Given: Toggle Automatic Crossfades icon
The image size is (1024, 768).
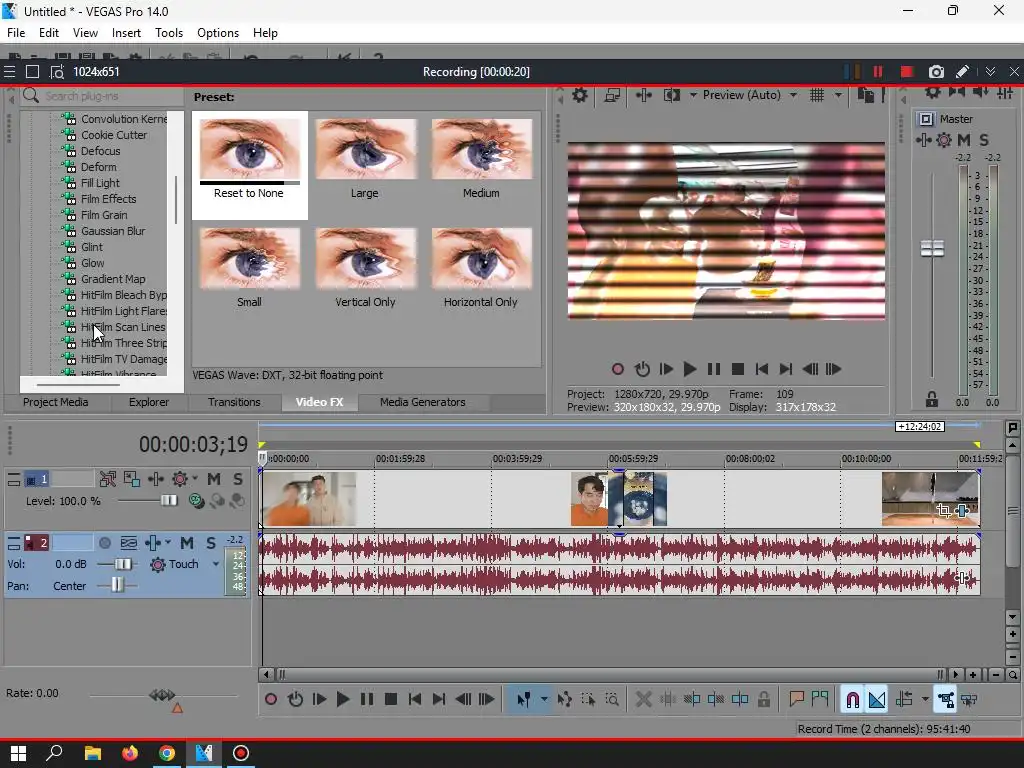Looking at the screenshot, I should pyautogui.click(x=877, y=700).
